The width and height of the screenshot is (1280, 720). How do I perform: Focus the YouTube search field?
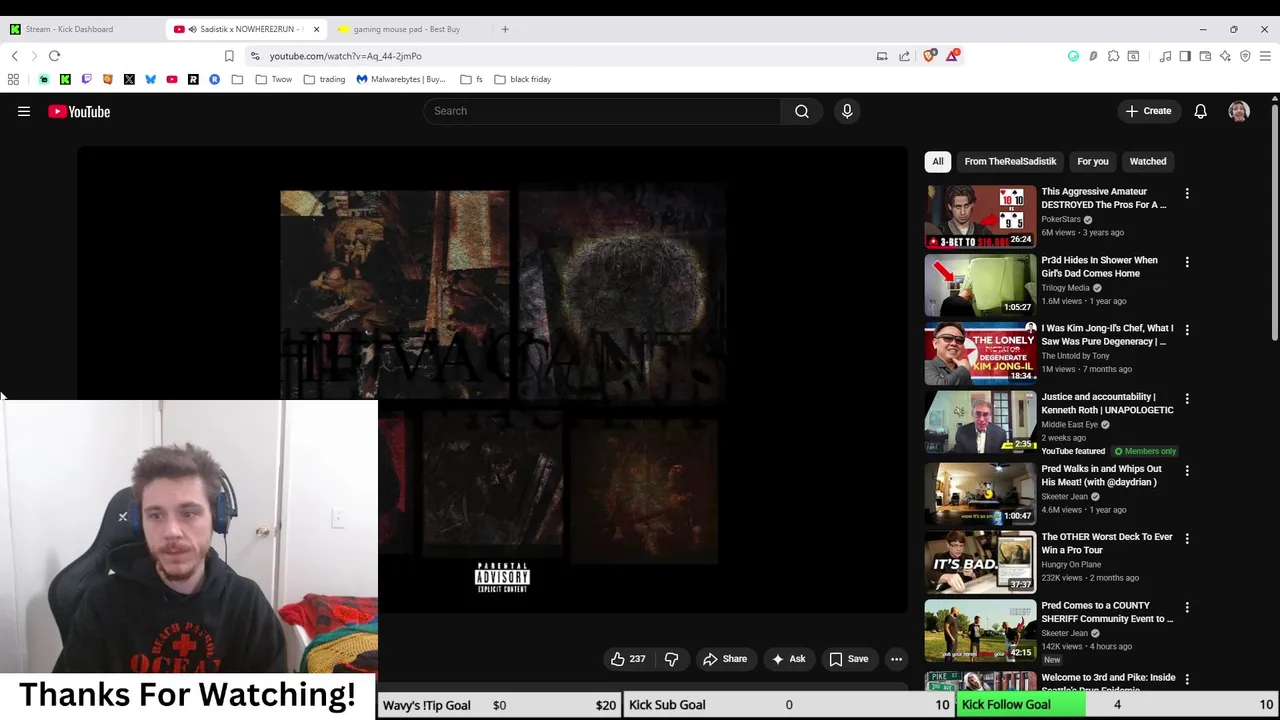click(x=603, y=111)
